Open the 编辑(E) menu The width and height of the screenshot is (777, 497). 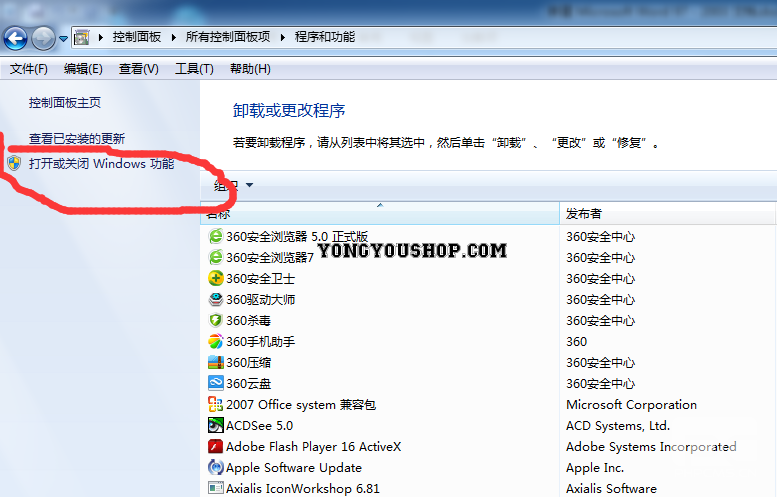[83, 69]
